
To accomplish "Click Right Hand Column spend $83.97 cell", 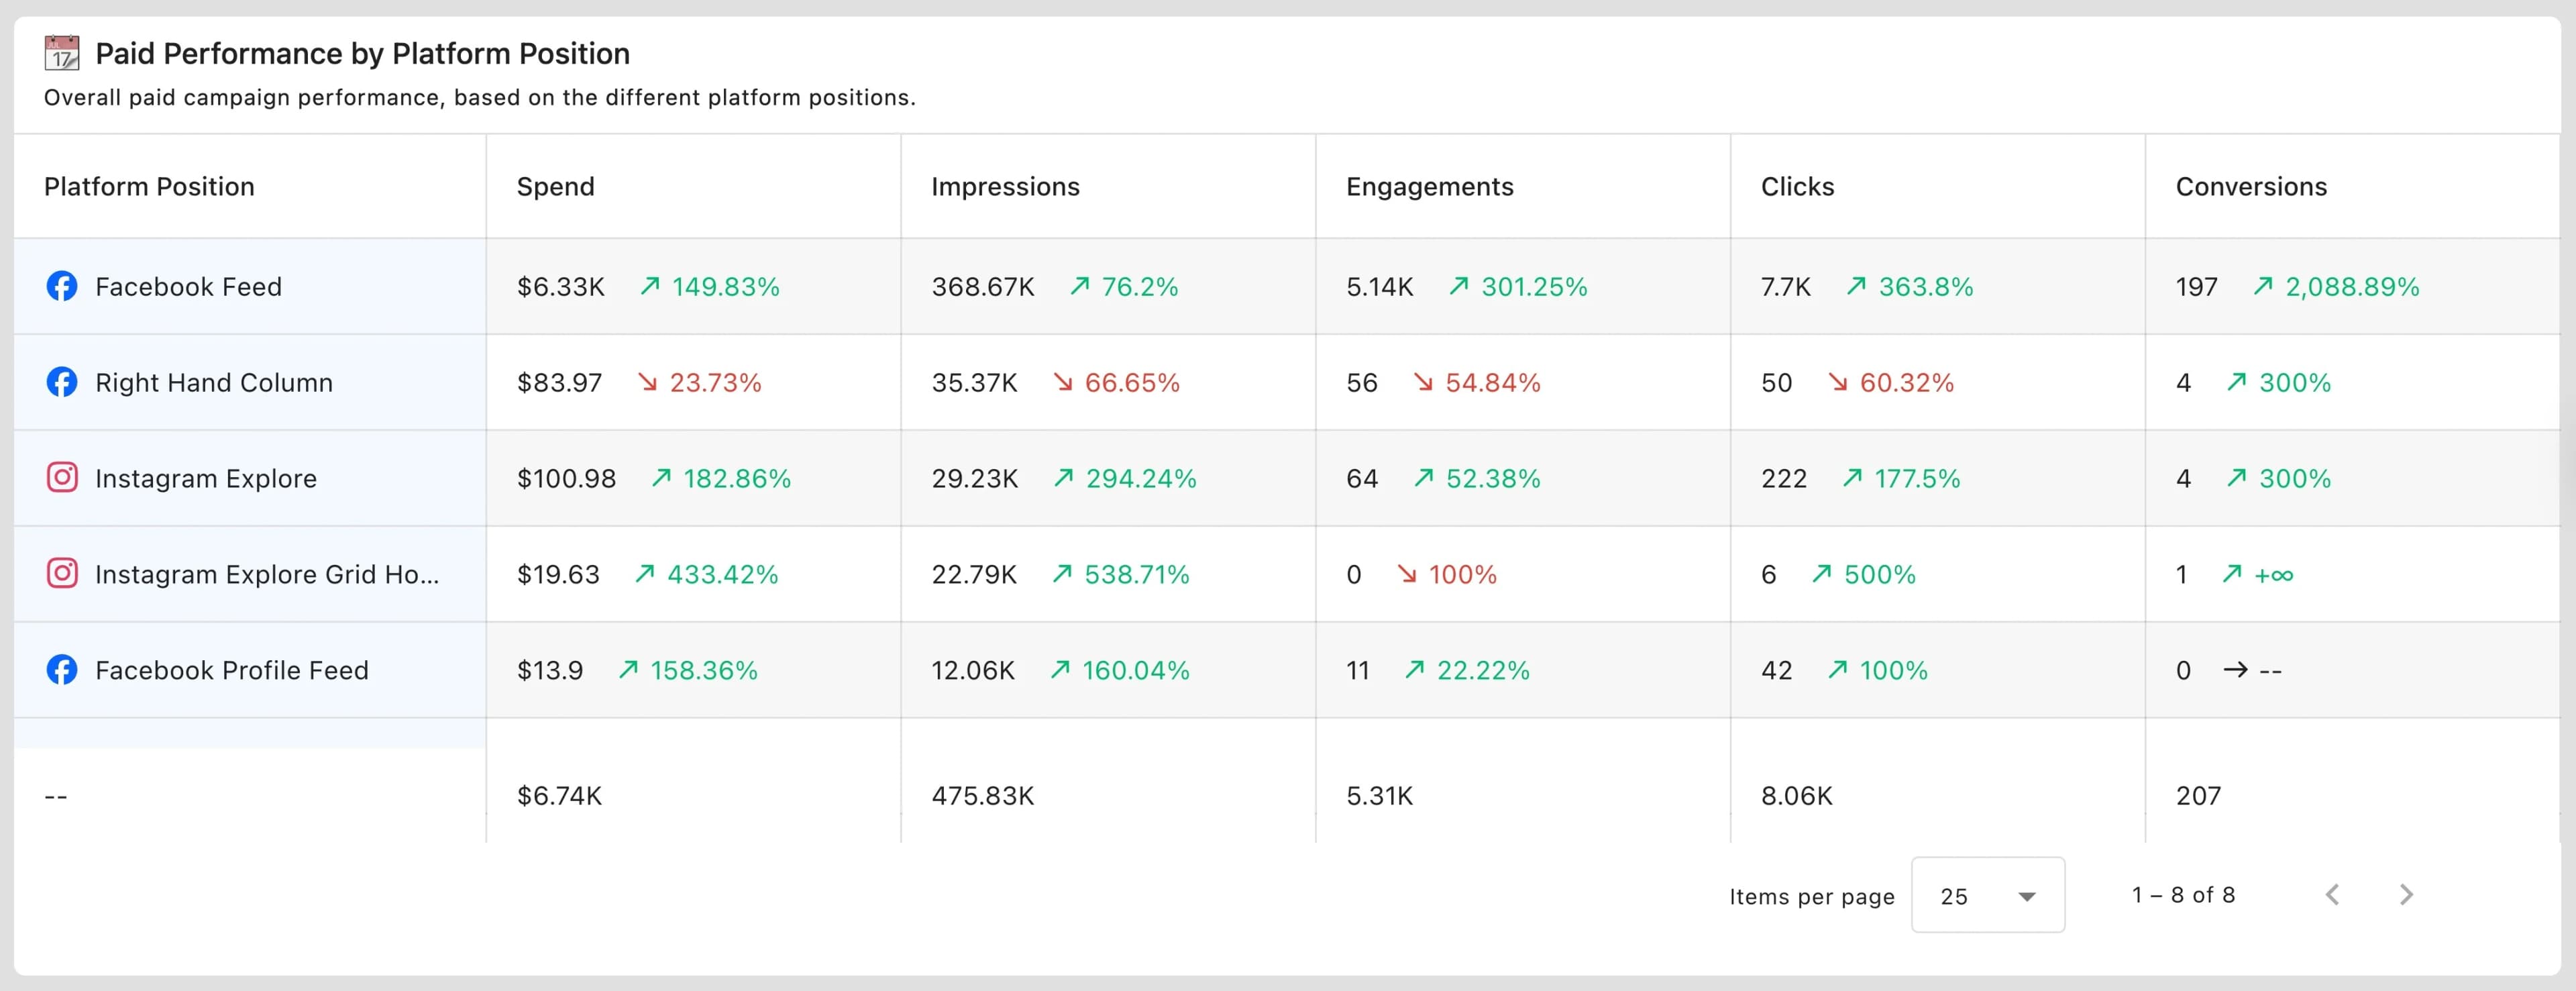I will 559,383.
